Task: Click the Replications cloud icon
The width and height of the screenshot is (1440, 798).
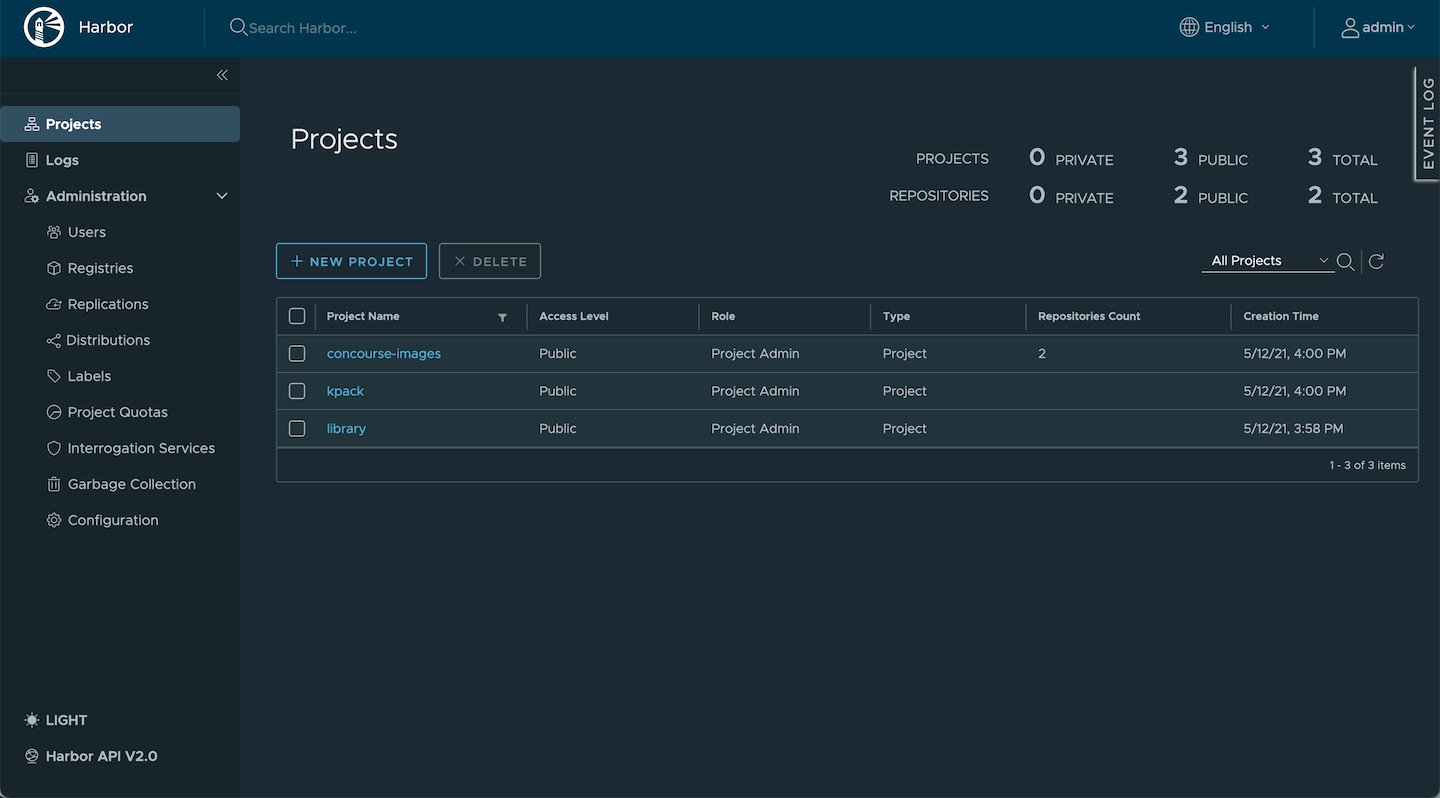Action: point(54,304)
